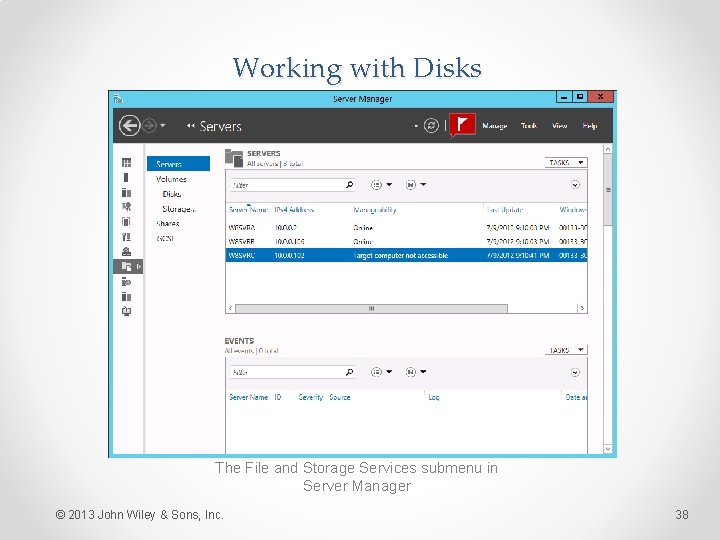Select server row 10.0.0.2
This screenshot has width=720, height=540.
point(406,228)
